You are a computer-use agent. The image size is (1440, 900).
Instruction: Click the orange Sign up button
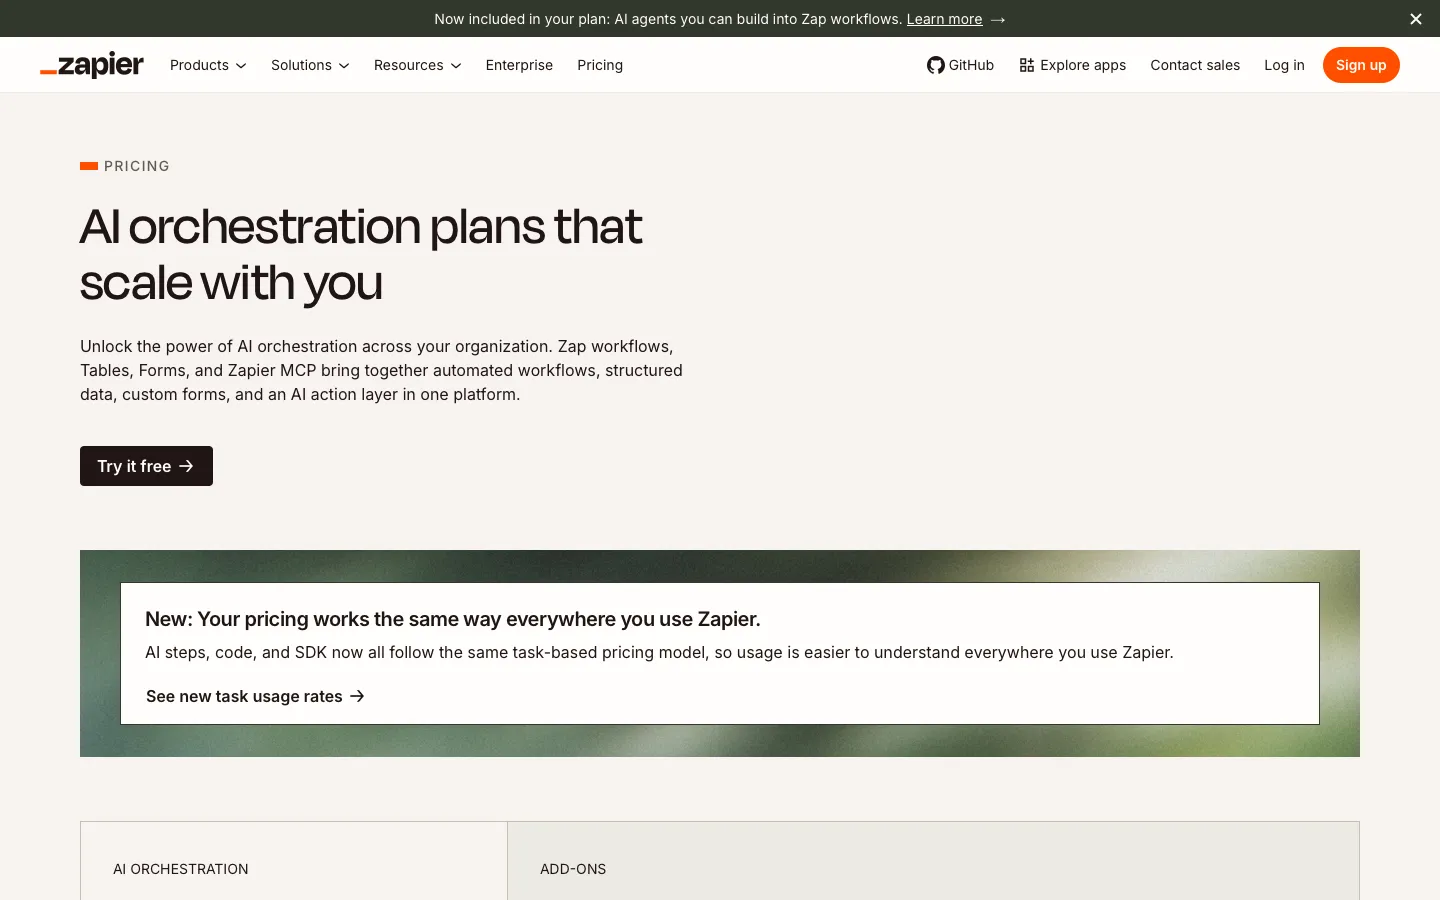1361,65
